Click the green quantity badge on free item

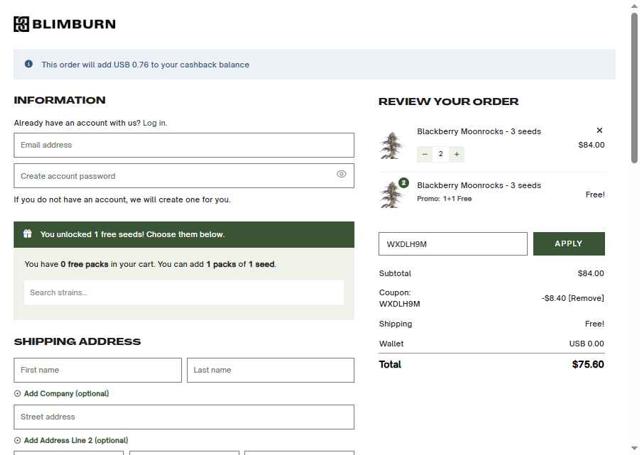coord(404,183)
